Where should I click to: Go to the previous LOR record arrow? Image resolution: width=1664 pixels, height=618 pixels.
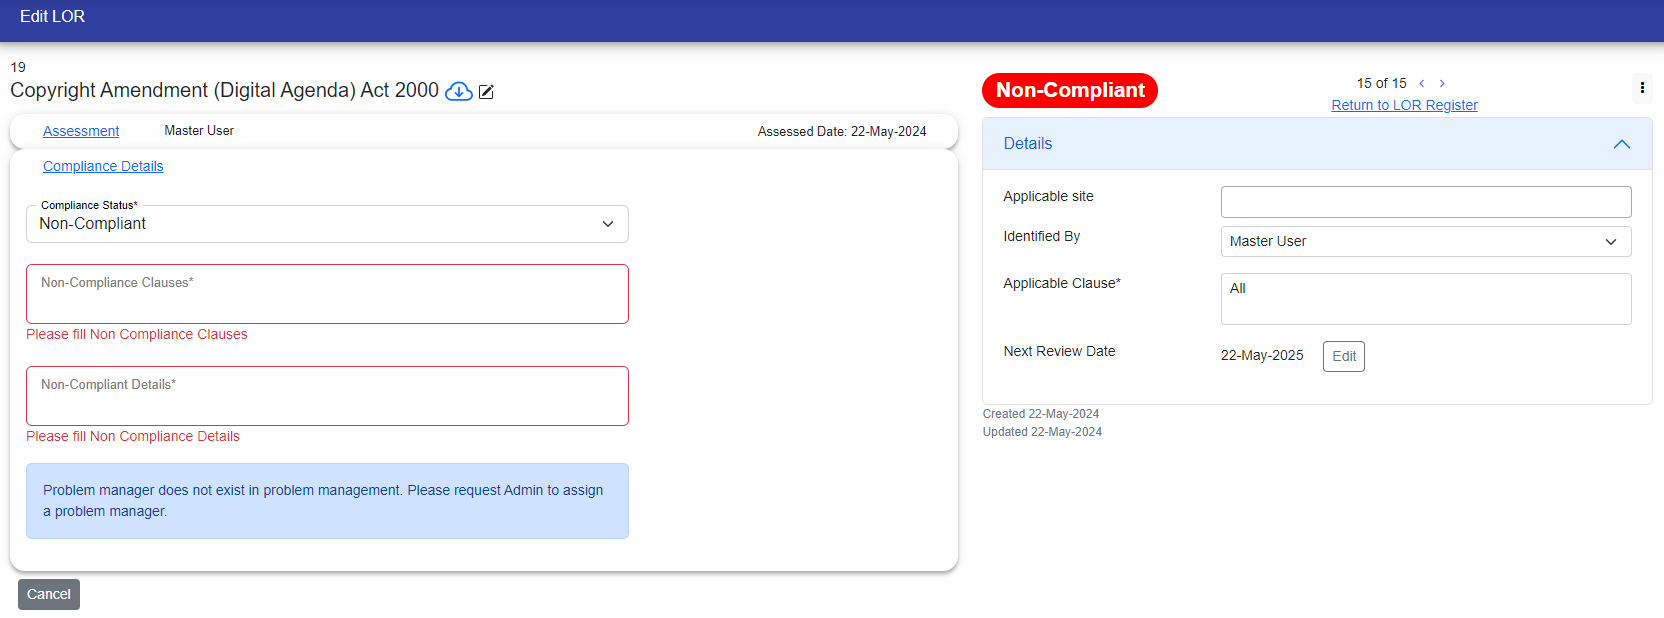pos(1421,84)
